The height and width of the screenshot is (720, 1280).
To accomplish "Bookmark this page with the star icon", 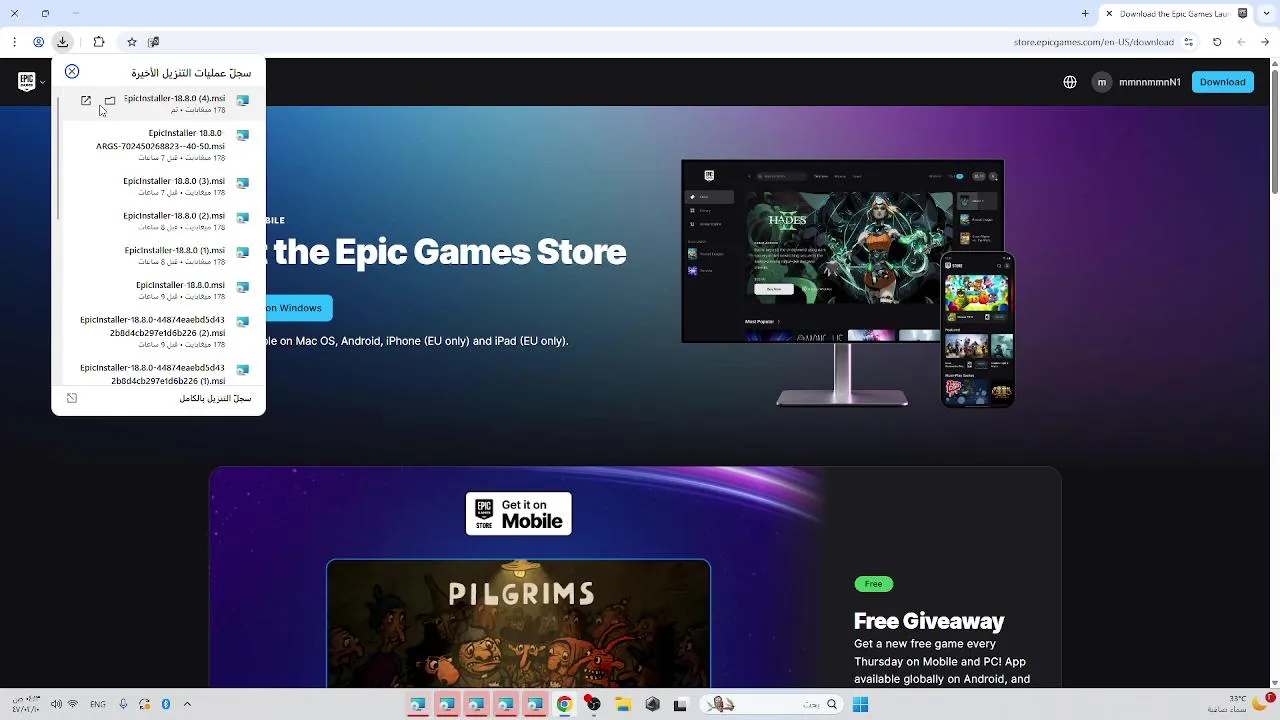I will point(131,42).
